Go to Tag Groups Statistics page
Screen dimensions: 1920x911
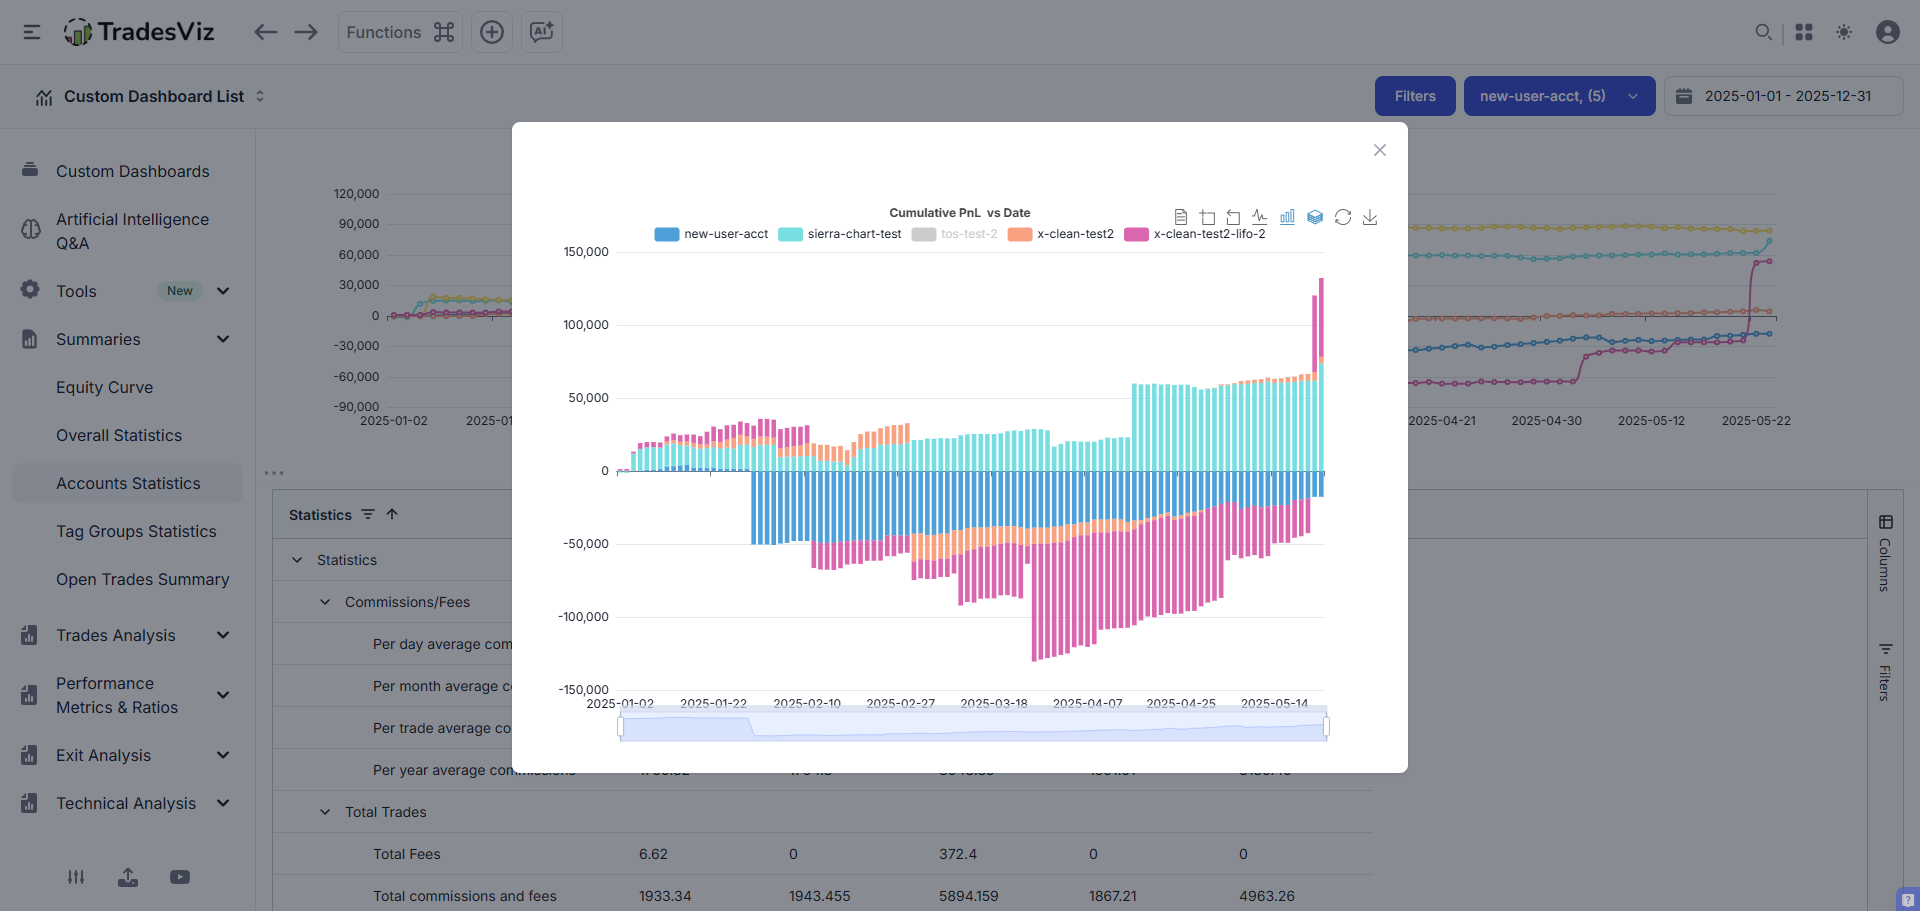(136, 531)
